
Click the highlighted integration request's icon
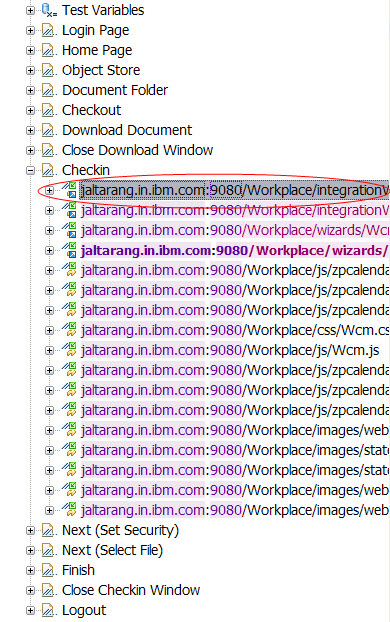(x=69, y=190)
